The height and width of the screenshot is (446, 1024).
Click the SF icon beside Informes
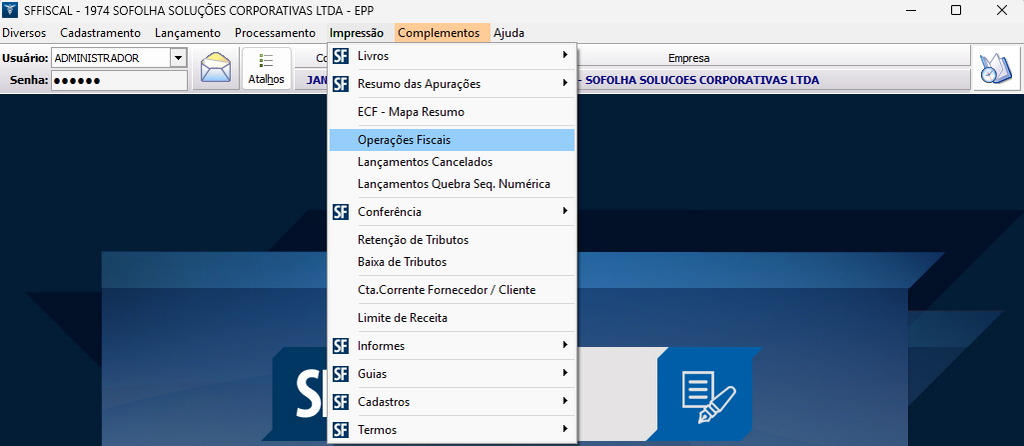tap(341, 346)
